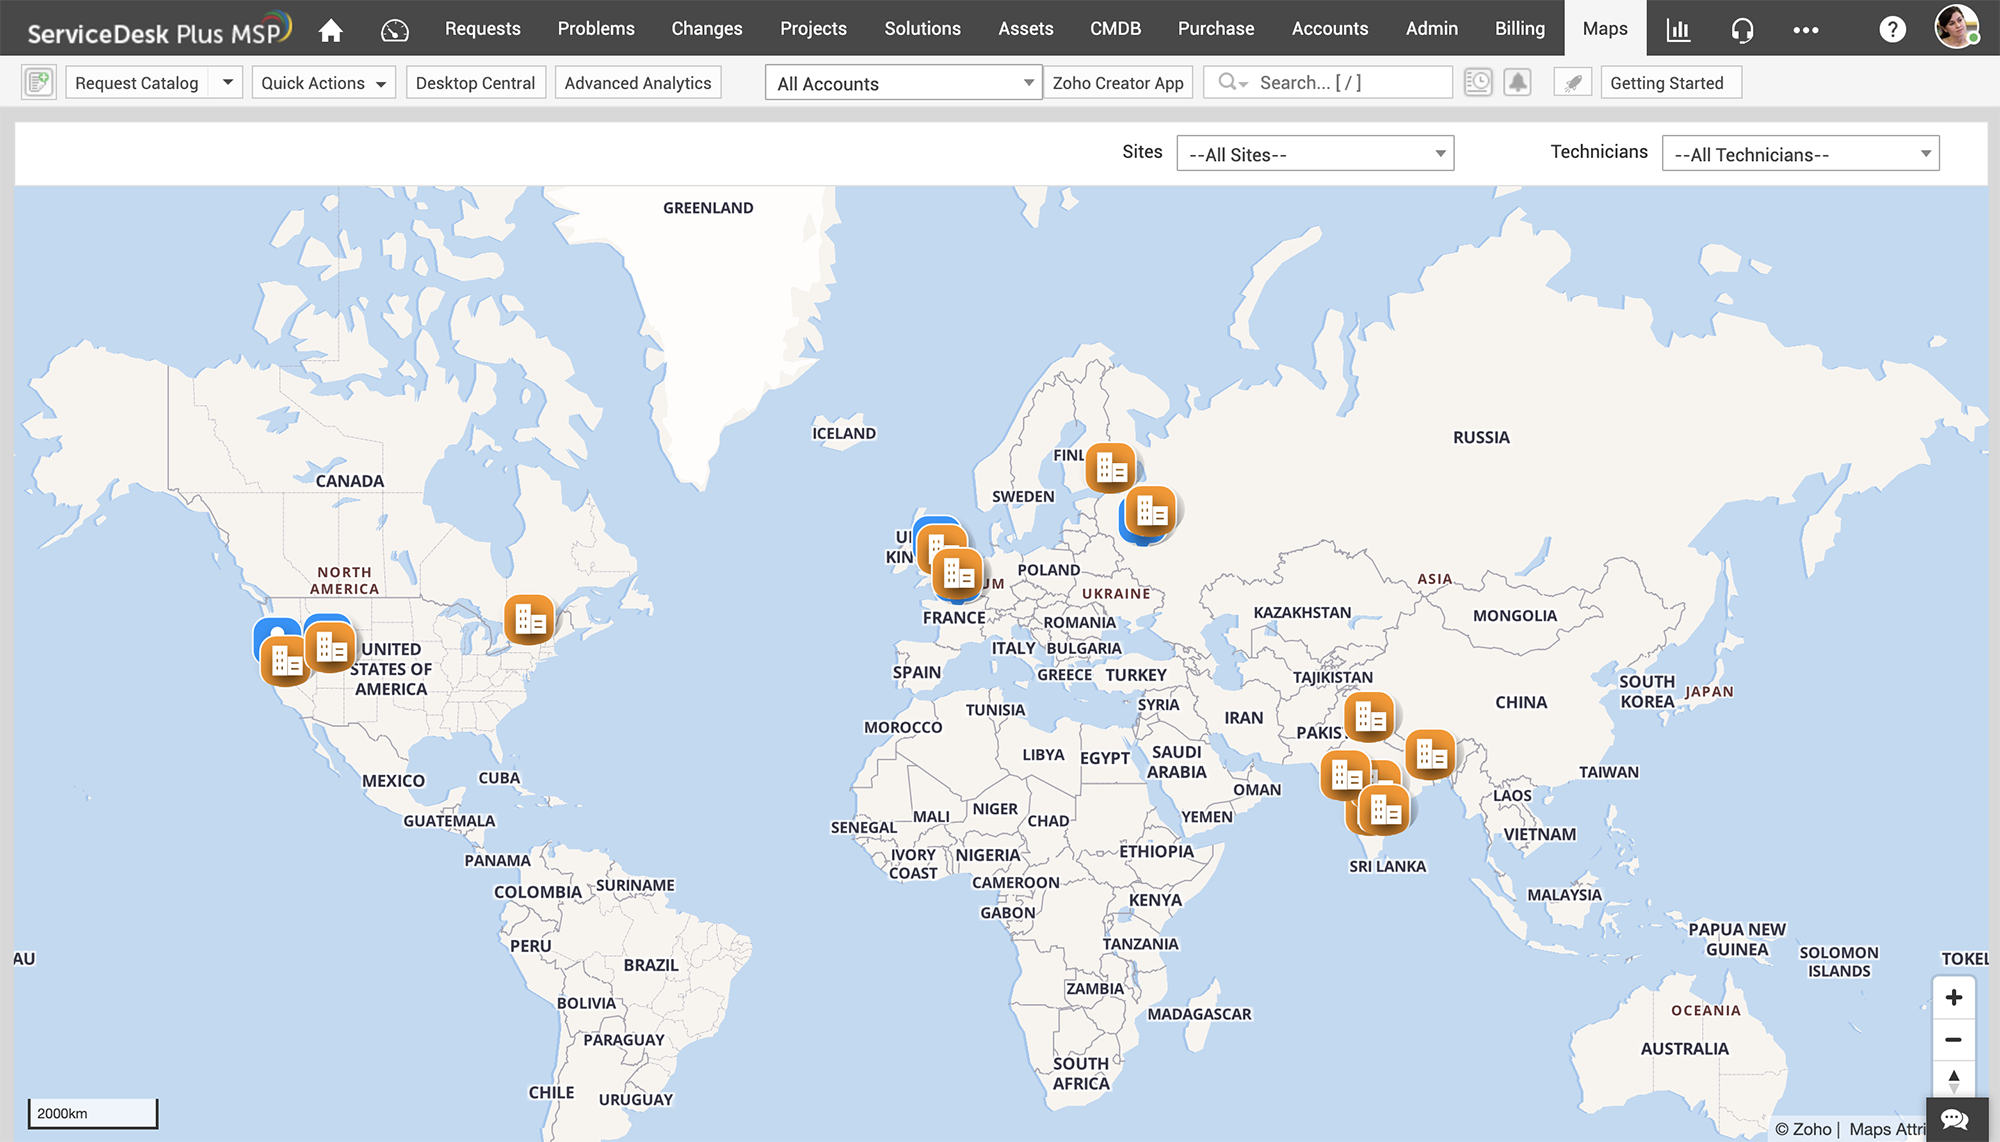Click the rocket quick-launch icon
The height and width of the screenshot is (1142, 2000).
click(1572, 83)
